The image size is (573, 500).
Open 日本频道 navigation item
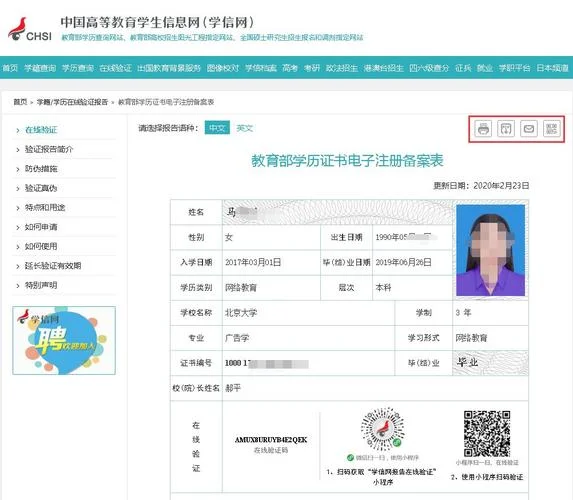click(x=552, y=68)
